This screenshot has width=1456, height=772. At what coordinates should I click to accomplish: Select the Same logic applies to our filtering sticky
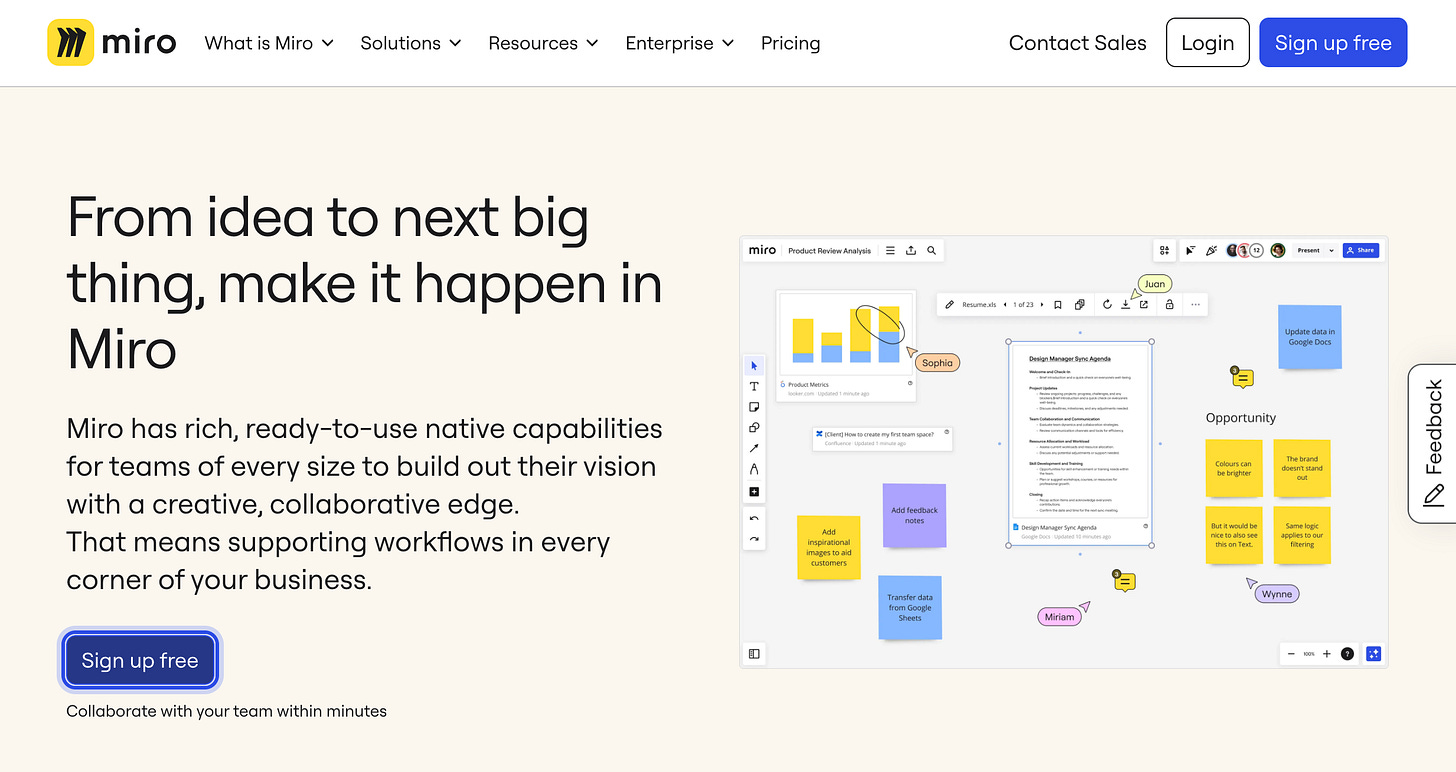tap(1302, 536)
